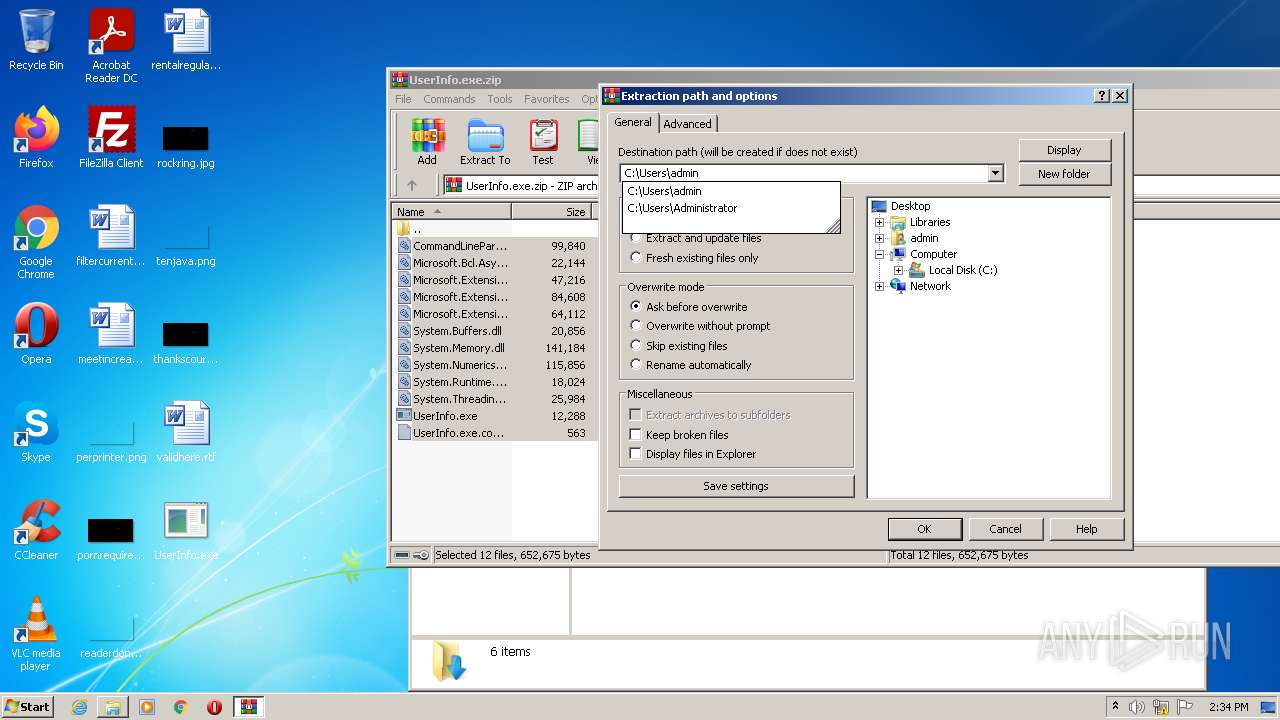
Task: Open Opera desktop shortcut
Action: 36,334
